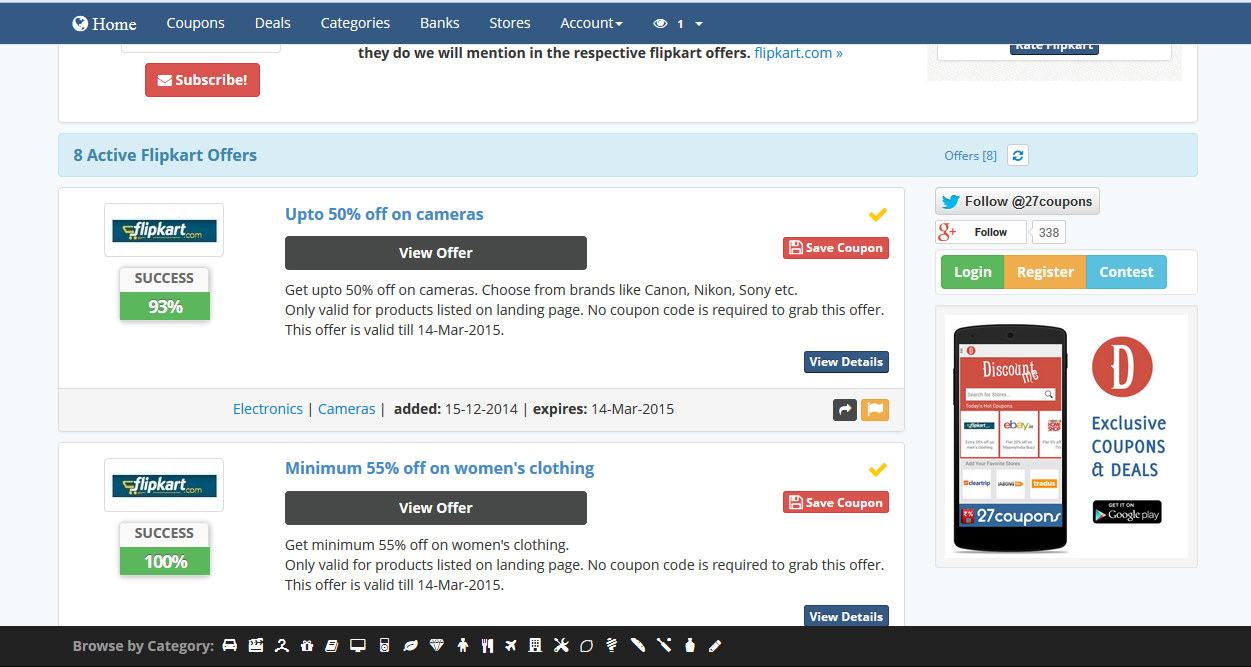
Task: Open the Deals menu item
Action: (273, 23)
